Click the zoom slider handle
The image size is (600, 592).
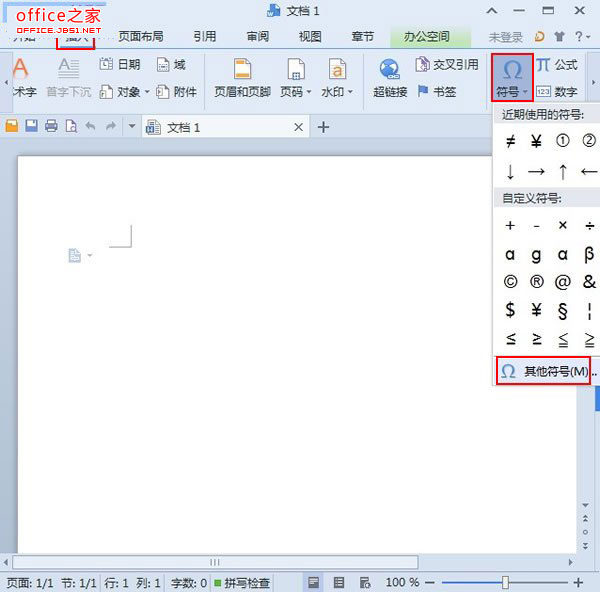(506, 582)
